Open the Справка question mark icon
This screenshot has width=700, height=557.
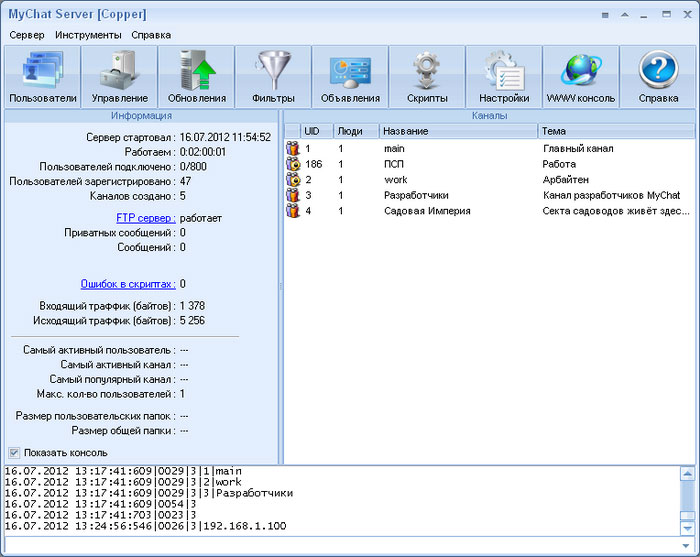click(x=658, y=77)
